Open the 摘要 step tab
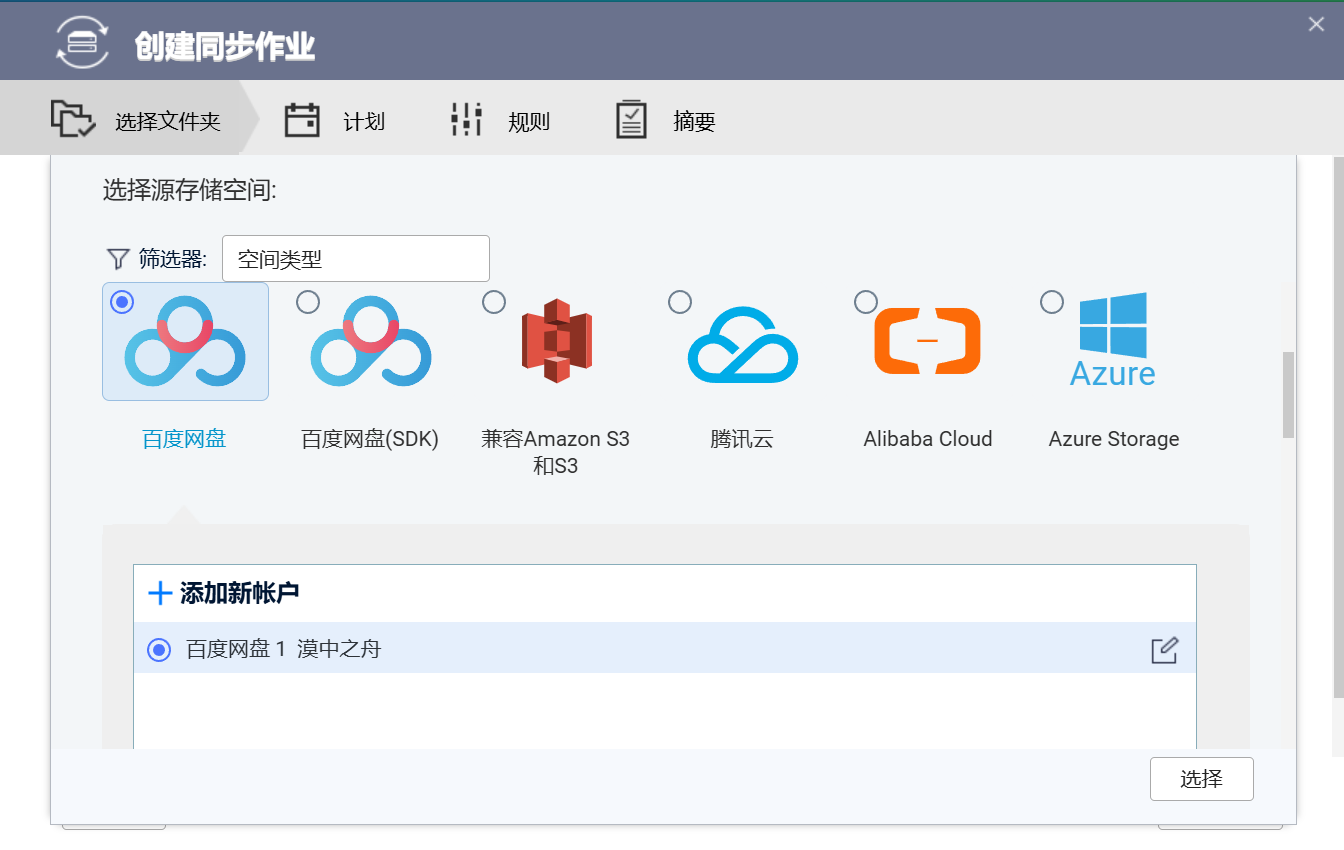Image resolution: width=1344 pixels, height=850 pixels. coord(665,121)
